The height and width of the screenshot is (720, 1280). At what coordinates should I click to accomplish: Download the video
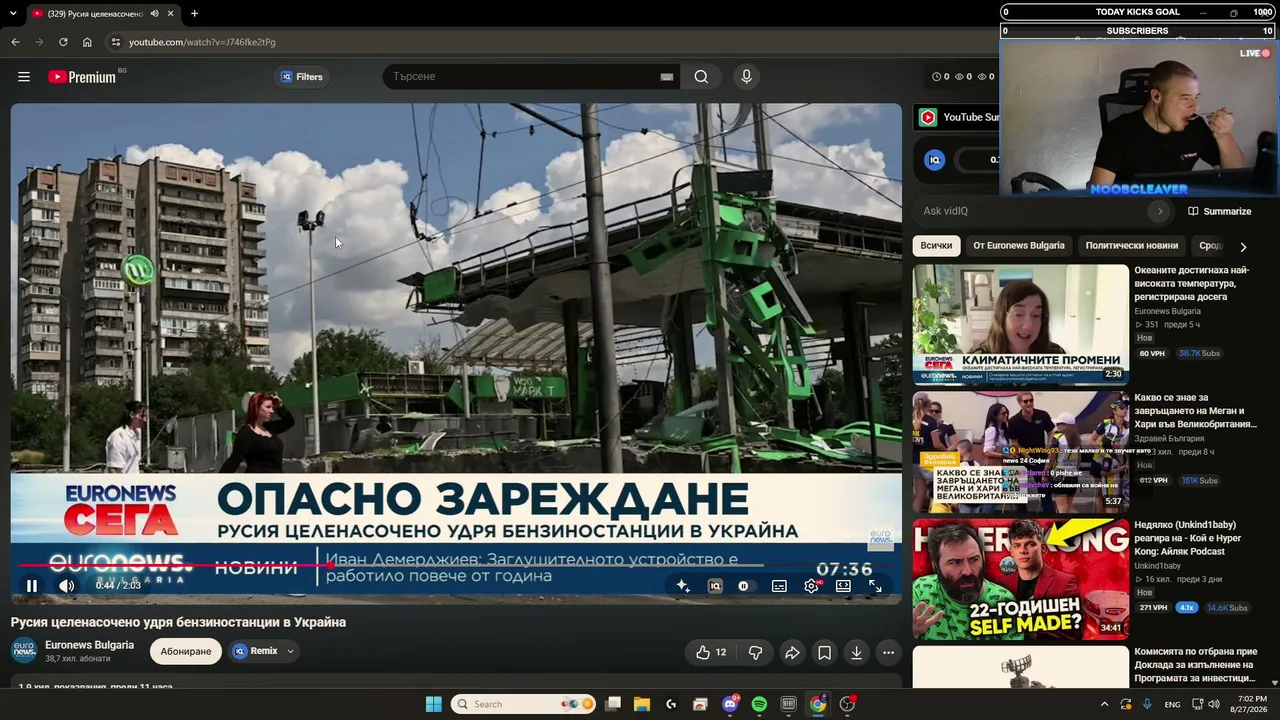click(856, 652)
